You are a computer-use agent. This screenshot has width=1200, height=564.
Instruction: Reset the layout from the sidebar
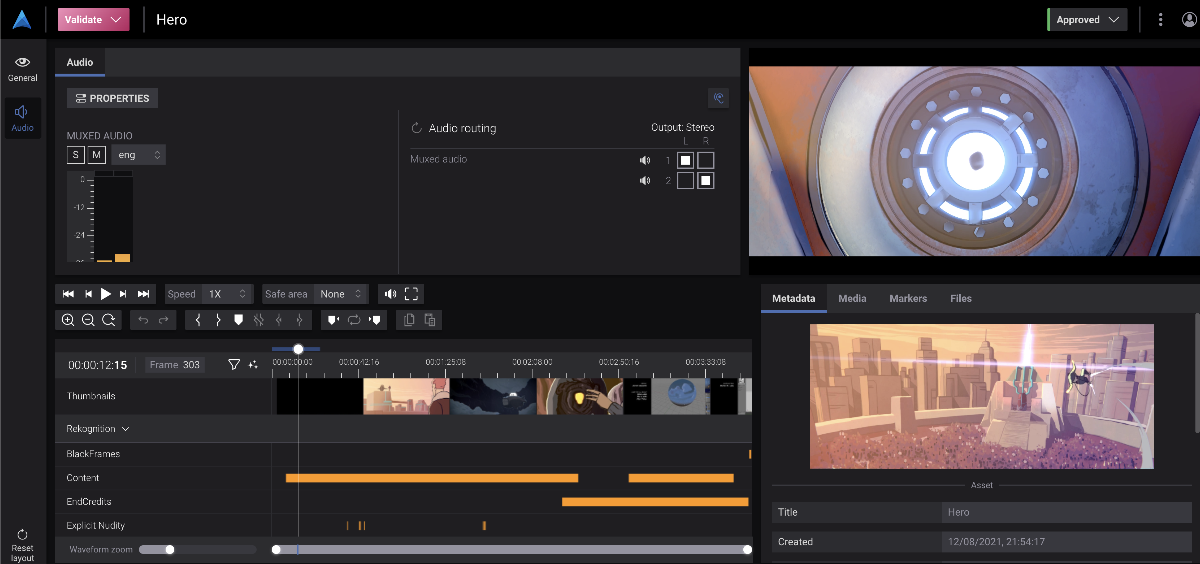coord(22,545)
